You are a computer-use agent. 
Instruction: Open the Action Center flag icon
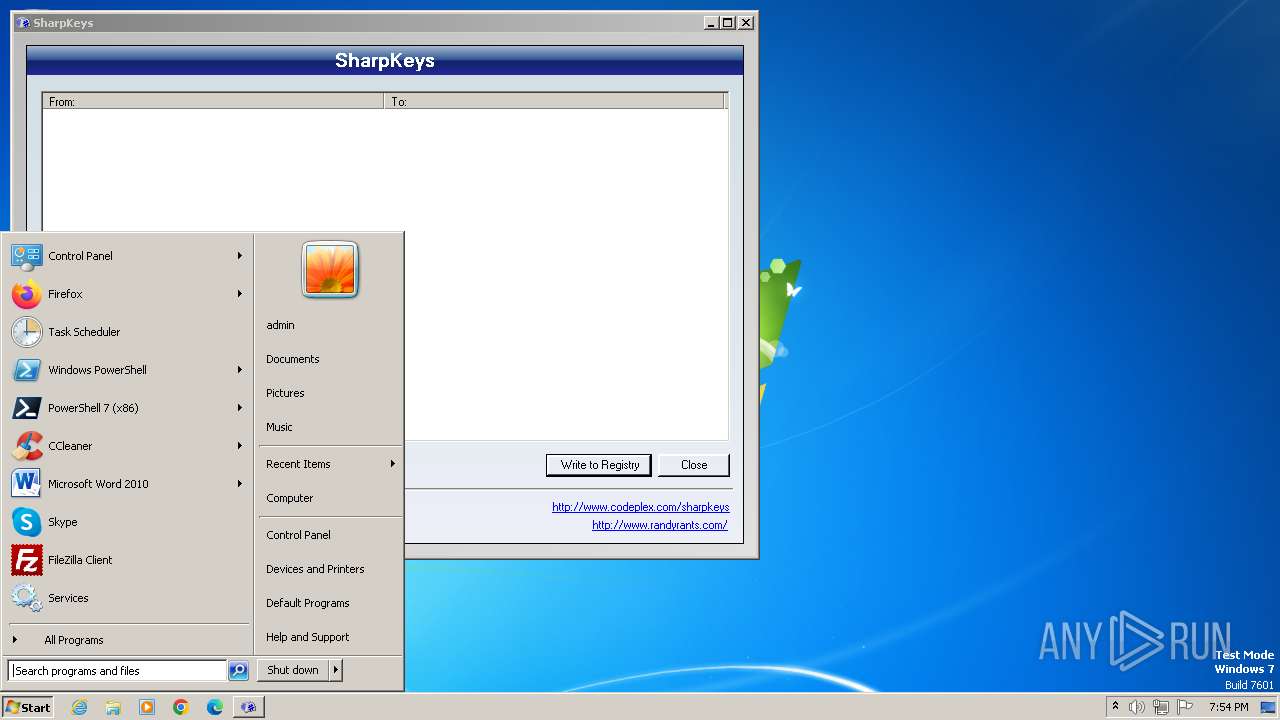[x=1185, y=707]
